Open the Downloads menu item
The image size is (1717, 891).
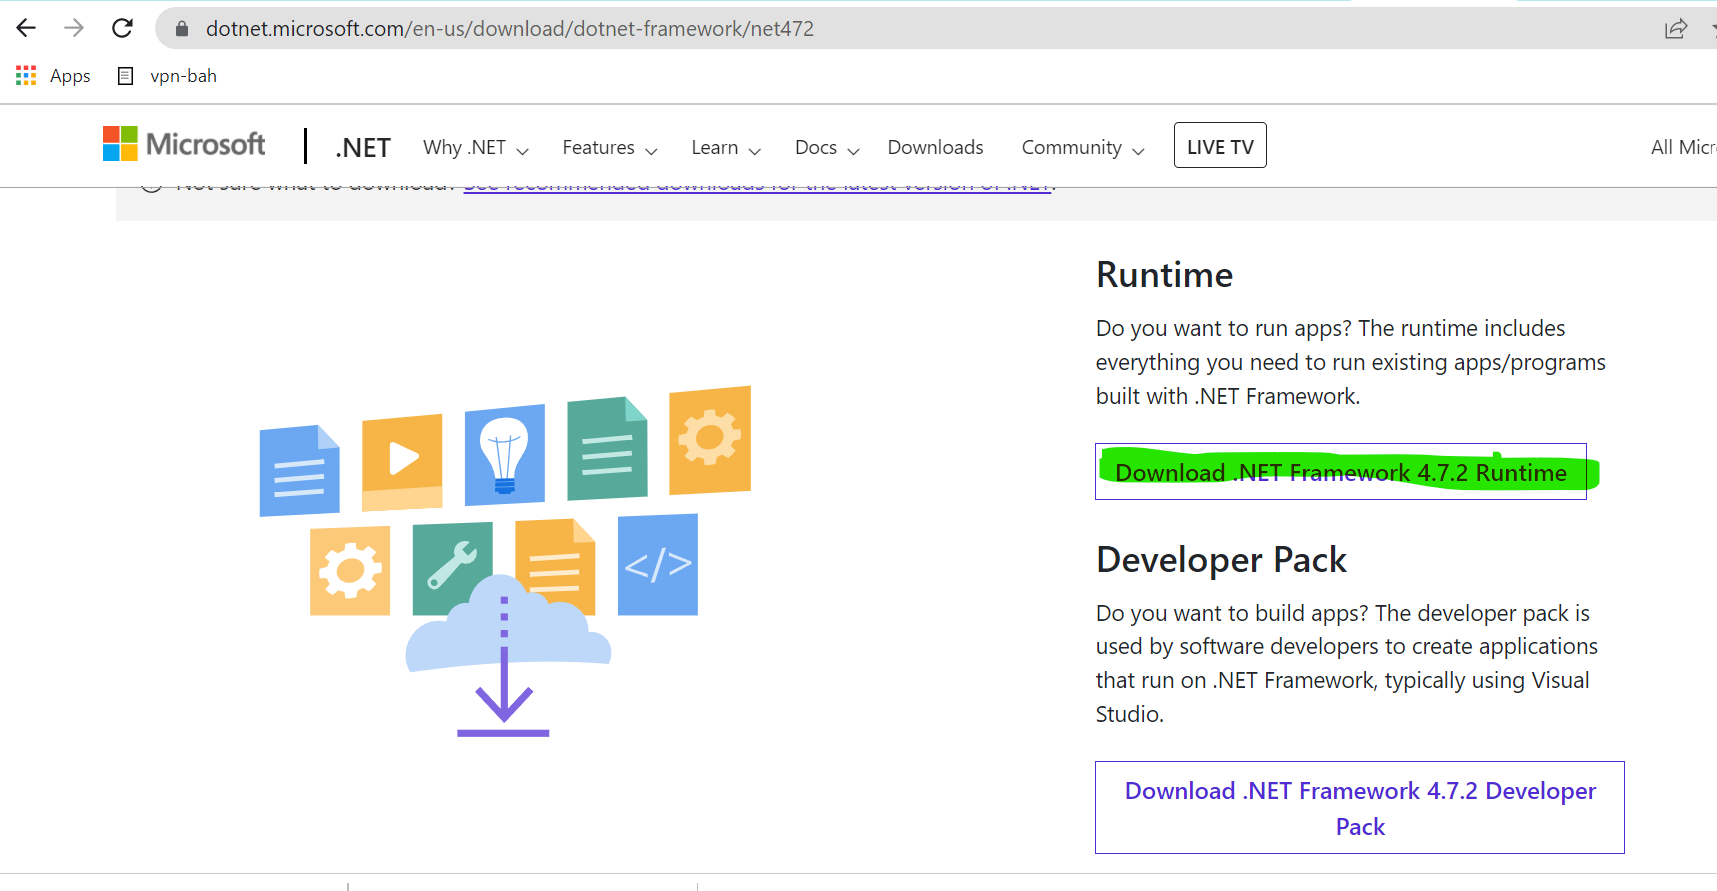[935, 147]
